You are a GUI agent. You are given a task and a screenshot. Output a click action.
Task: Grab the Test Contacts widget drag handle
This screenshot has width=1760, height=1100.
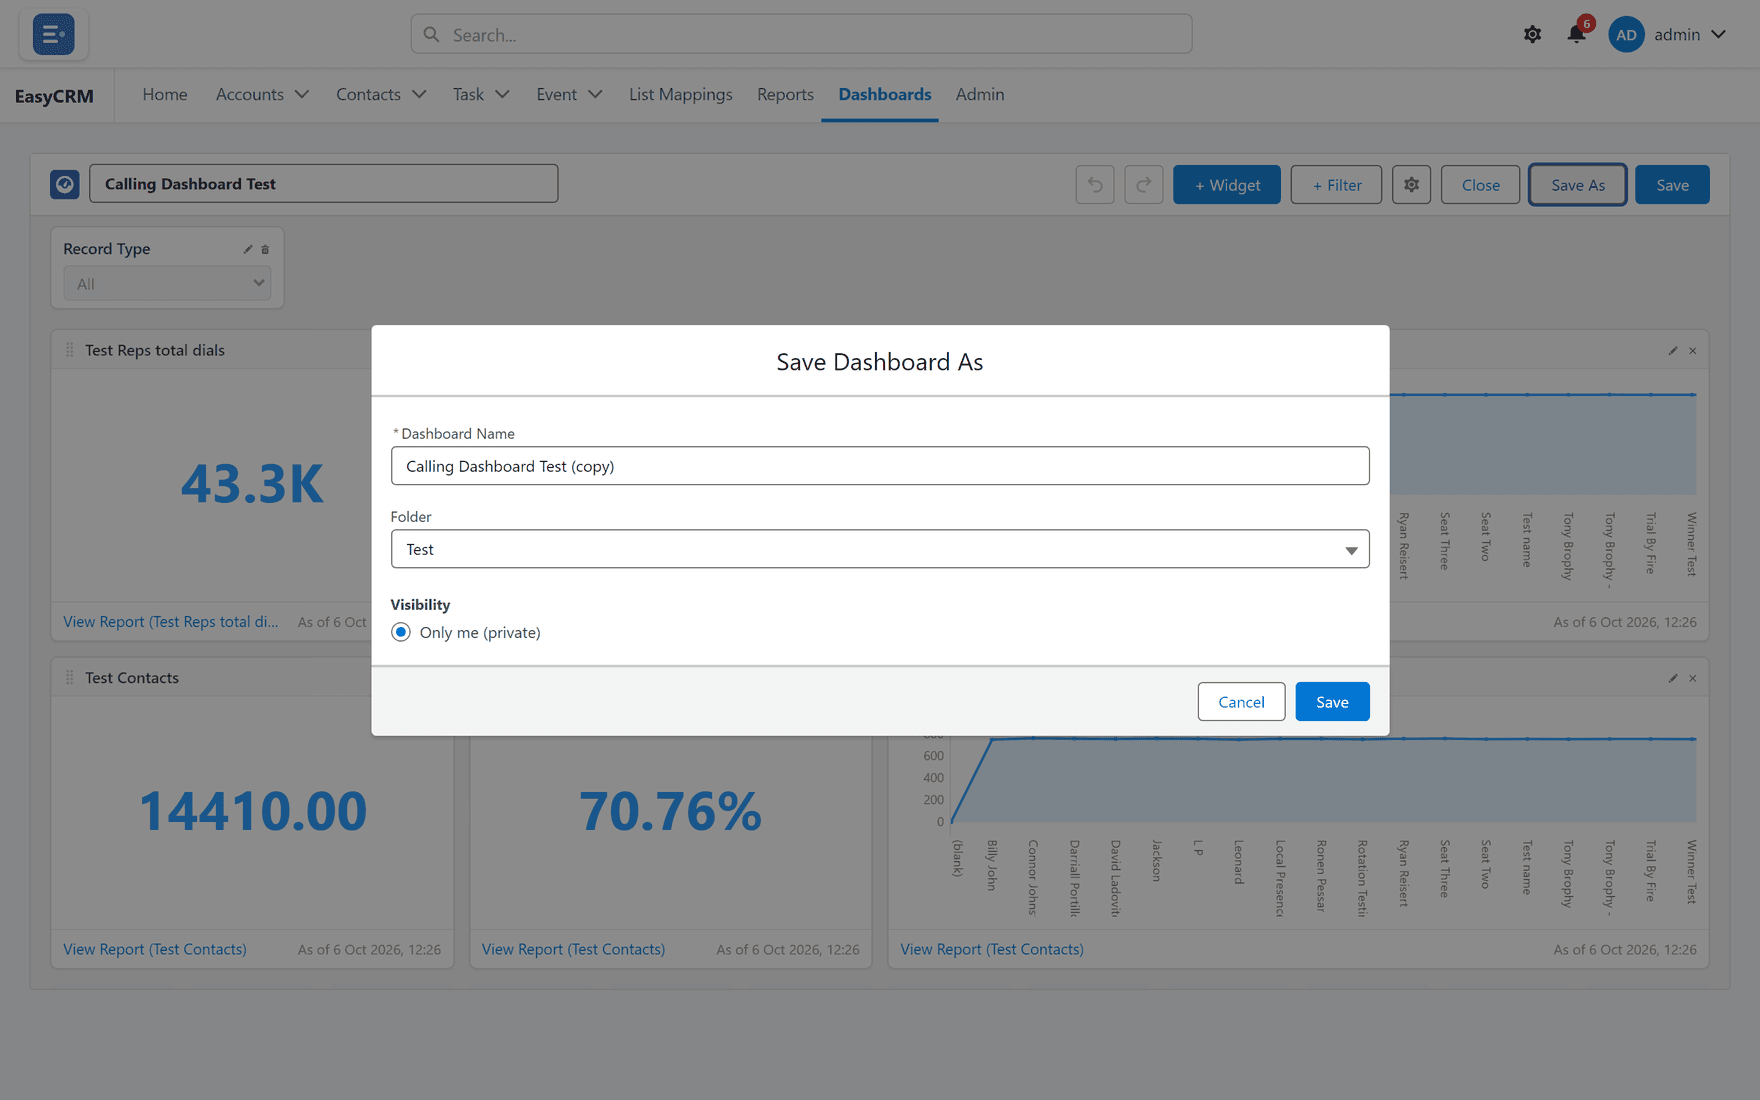69,678
